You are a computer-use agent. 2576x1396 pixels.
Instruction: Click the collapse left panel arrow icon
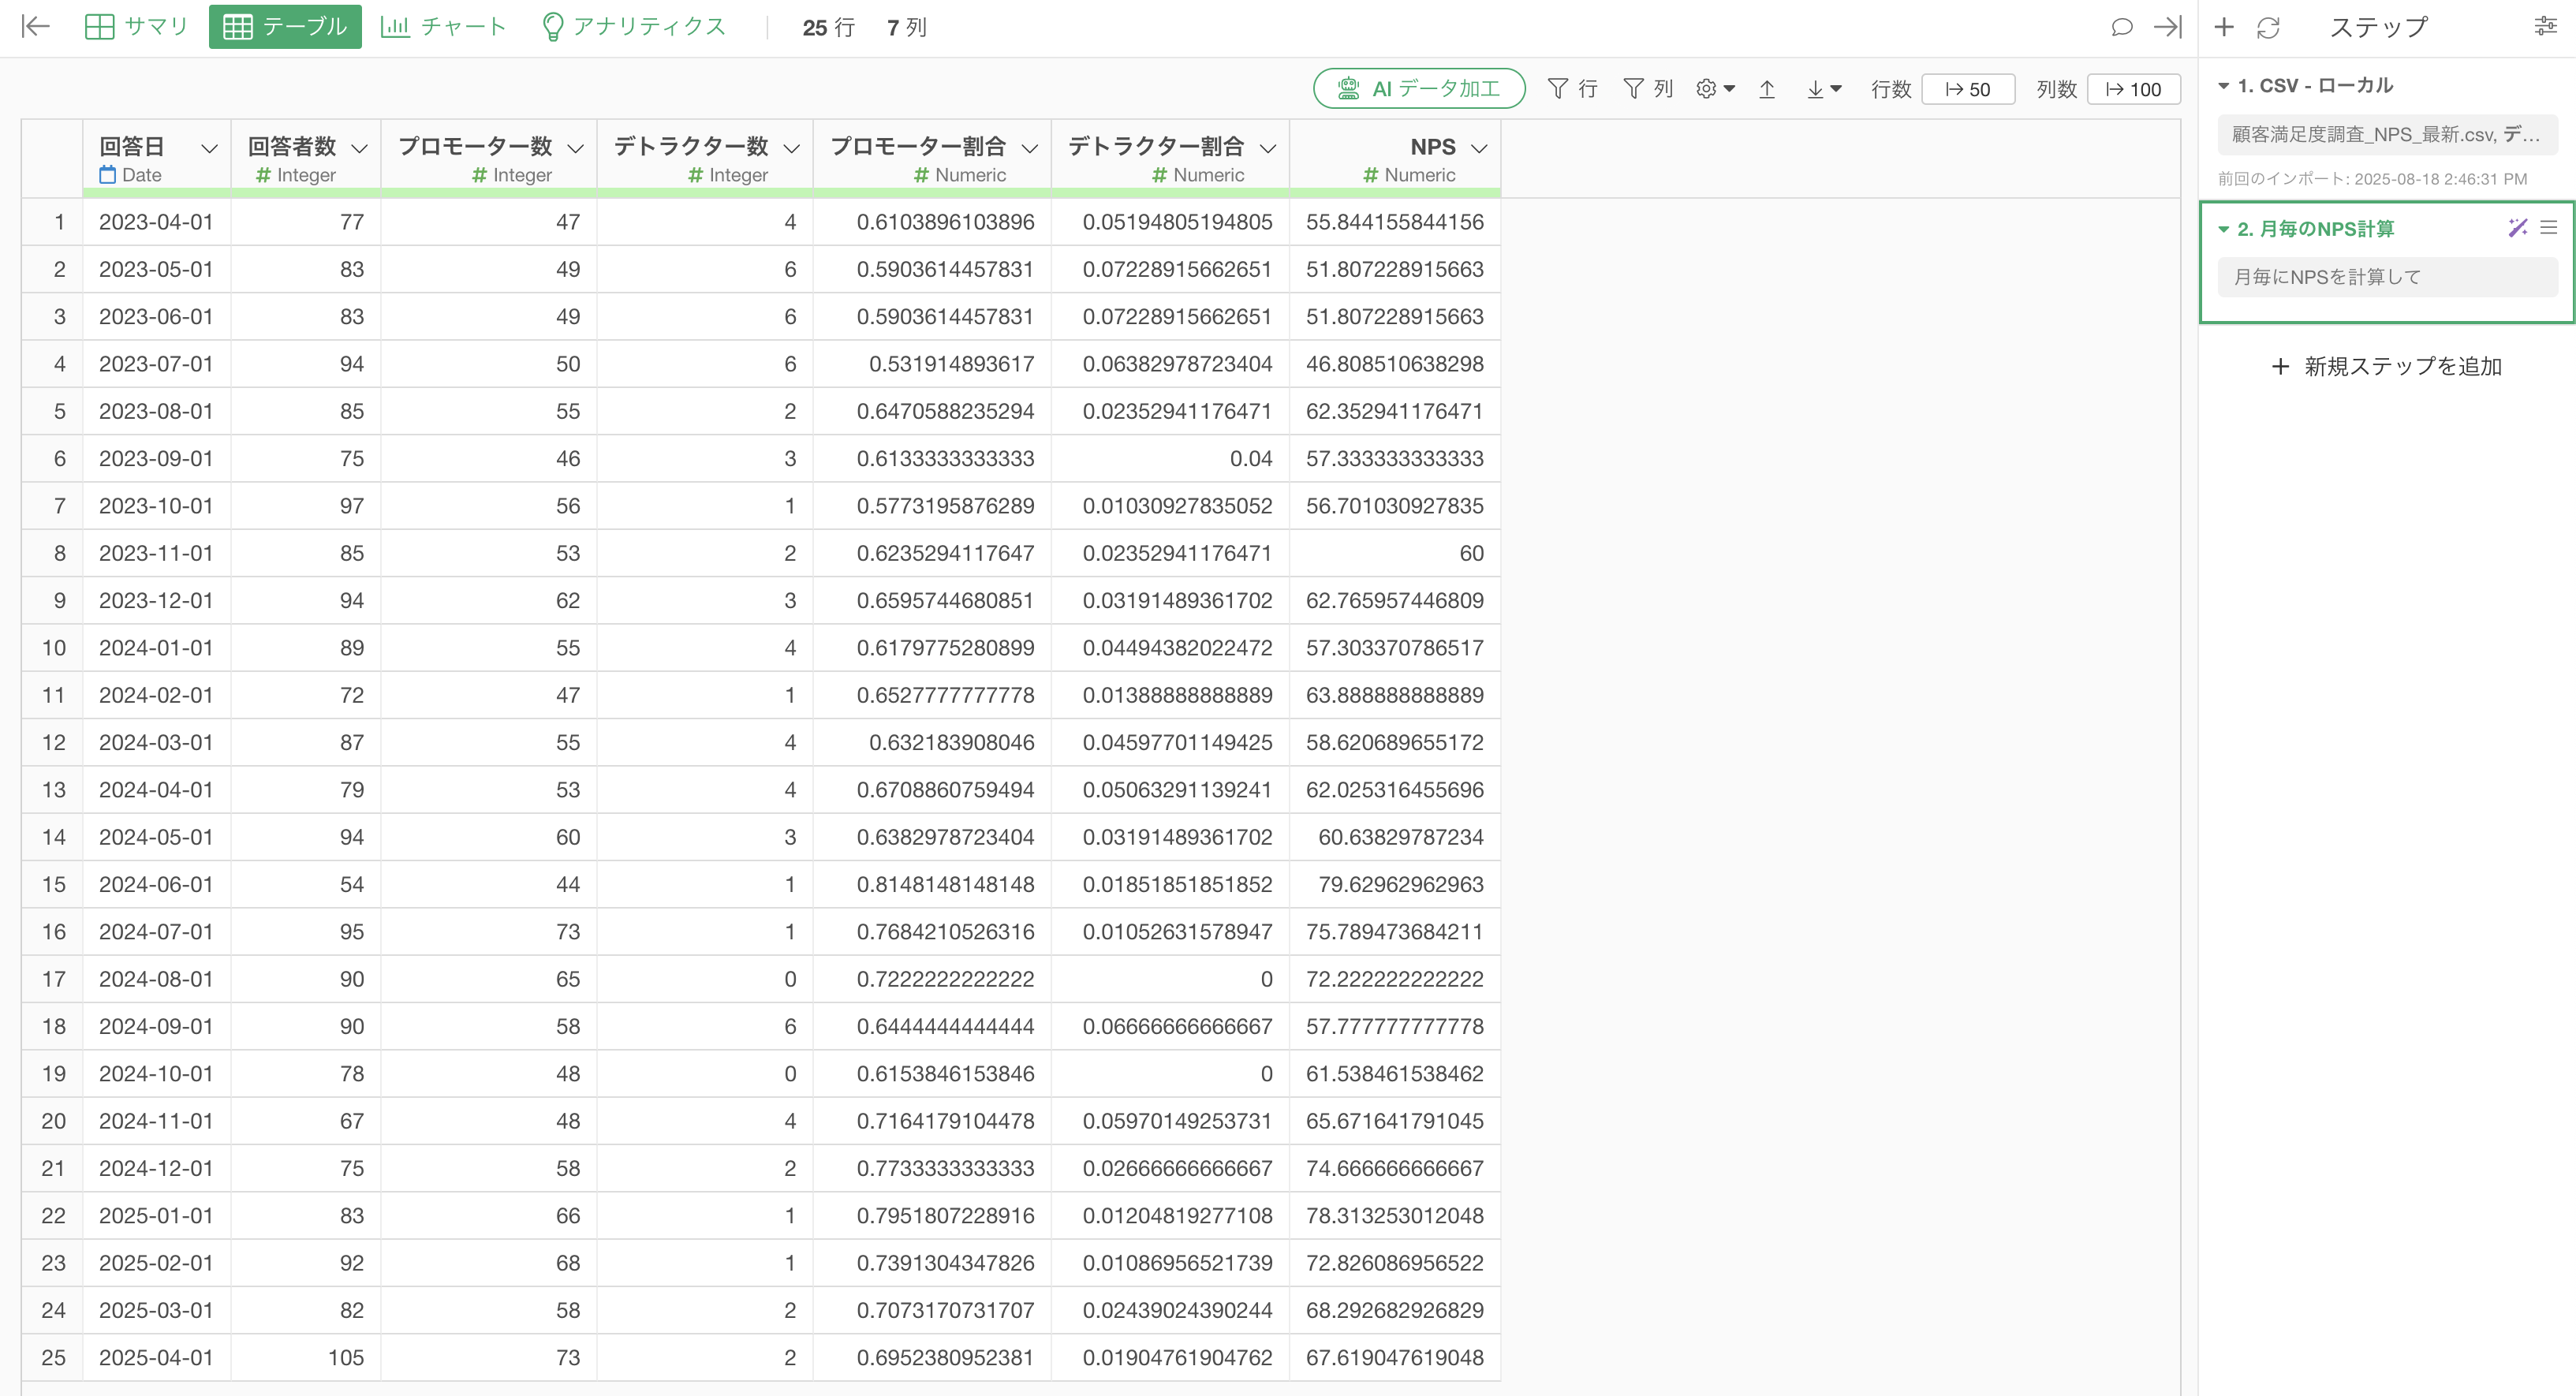coord(36,27)
